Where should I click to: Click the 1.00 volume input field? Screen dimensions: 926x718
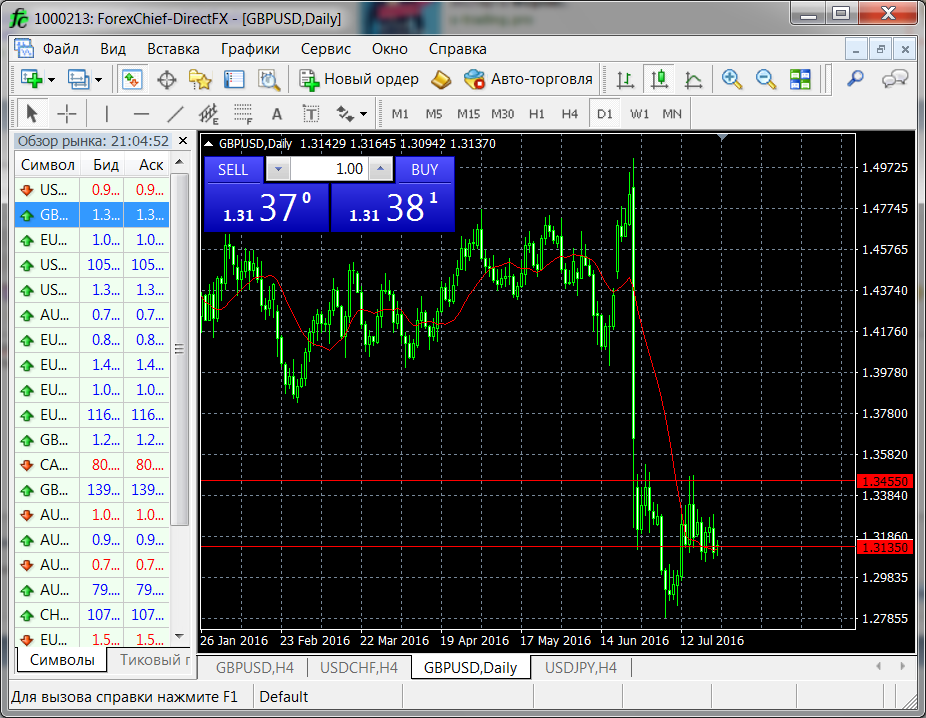pos(330,169)
